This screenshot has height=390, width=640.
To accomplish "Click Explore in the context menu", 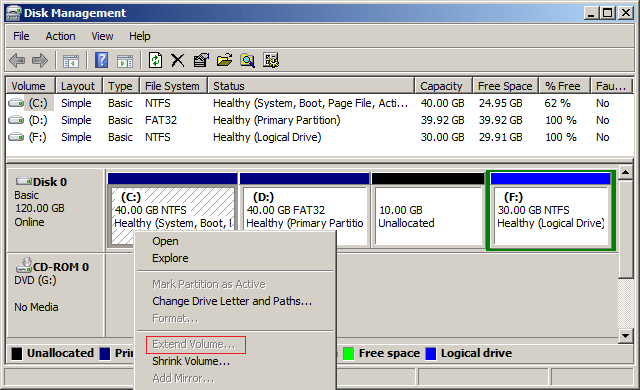I will click(170, 258).
